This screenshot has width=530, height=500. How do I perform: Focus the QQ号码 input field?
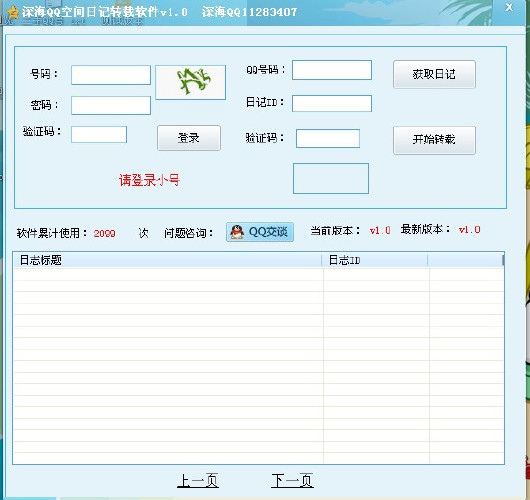point(332,70)
